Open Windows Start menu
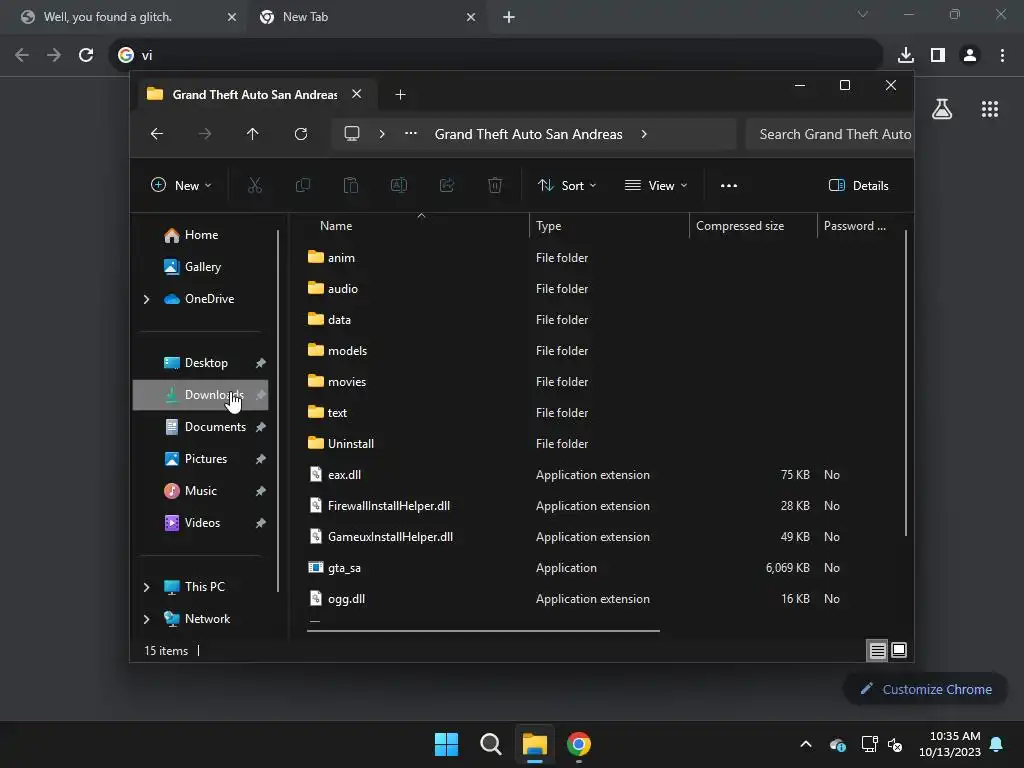Image resolution: width=1024 pixels, height=768 pixels. [447, 744]
